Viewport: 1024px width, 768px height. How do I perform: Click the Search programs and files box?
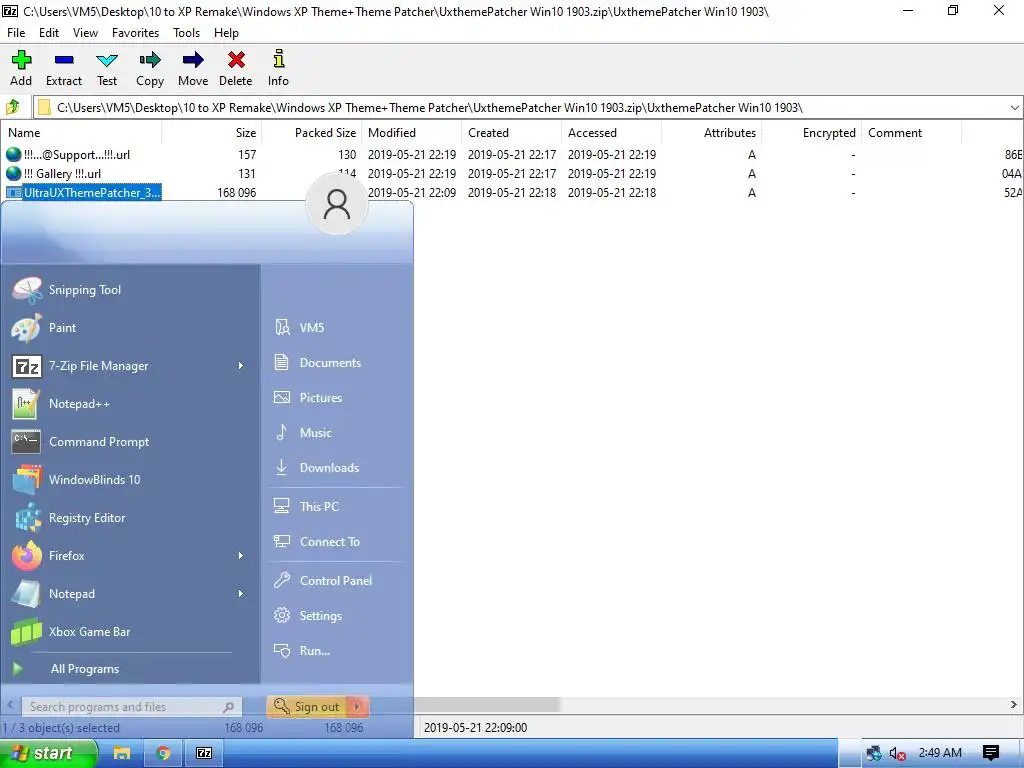[x=132, y=707]
